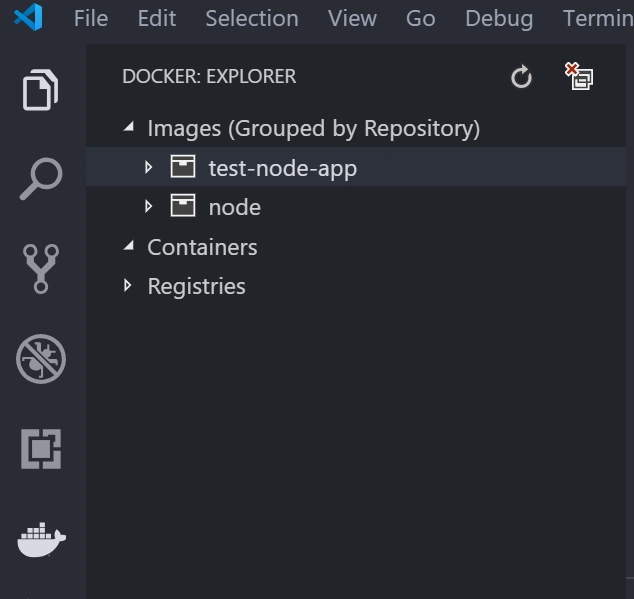Open the Extensions view icon
Viewport: 634px width, 599px height.
(41, 449)
